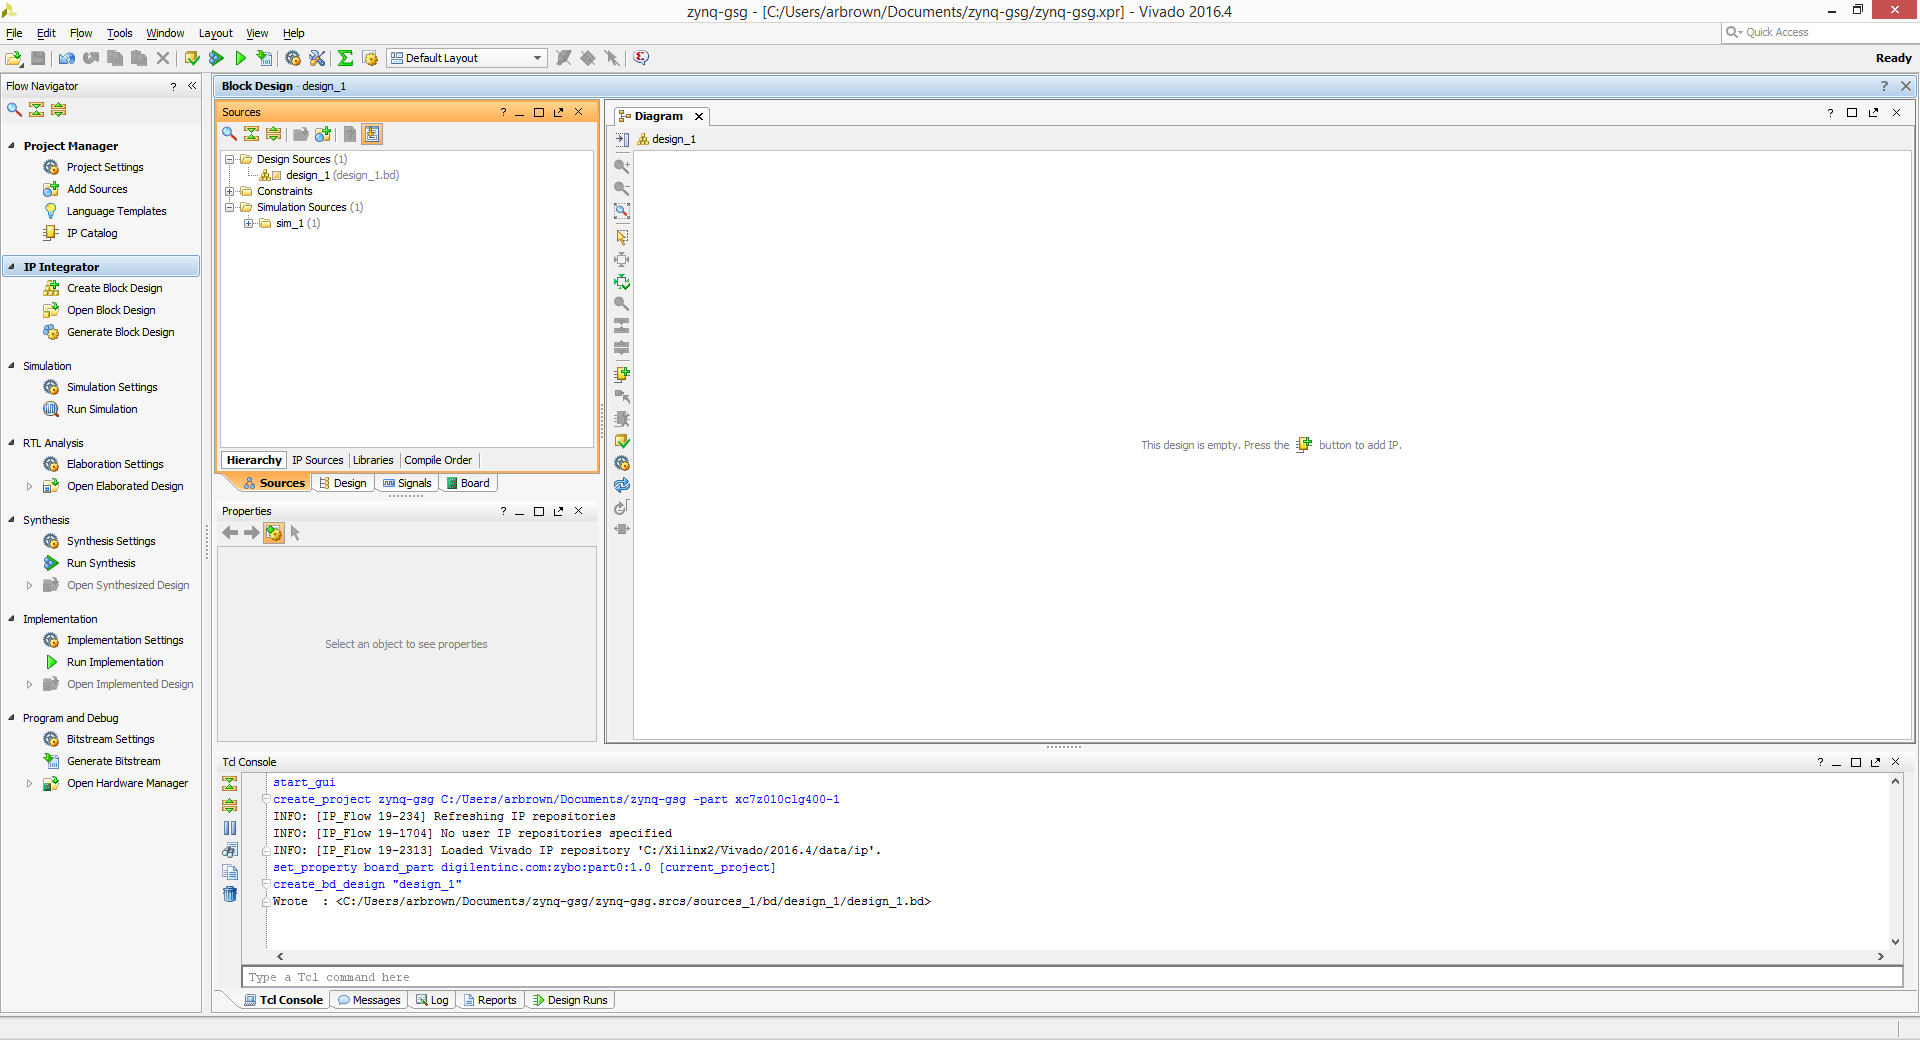Click Open Hardware Manager link
1920x1040 pixels.
pyautogui.click(x=127, y=783)
